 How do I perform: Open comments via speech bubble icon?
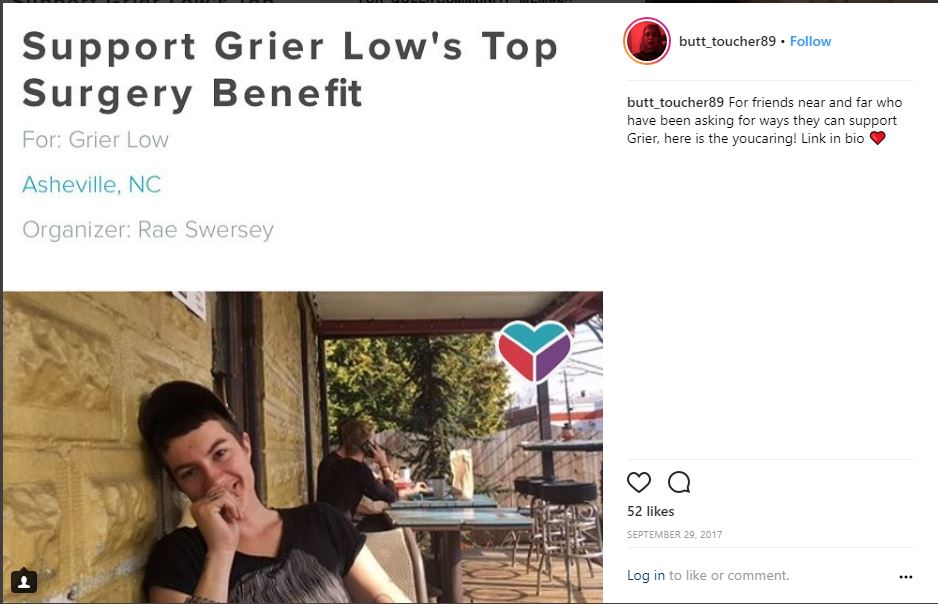pos(679,482)
